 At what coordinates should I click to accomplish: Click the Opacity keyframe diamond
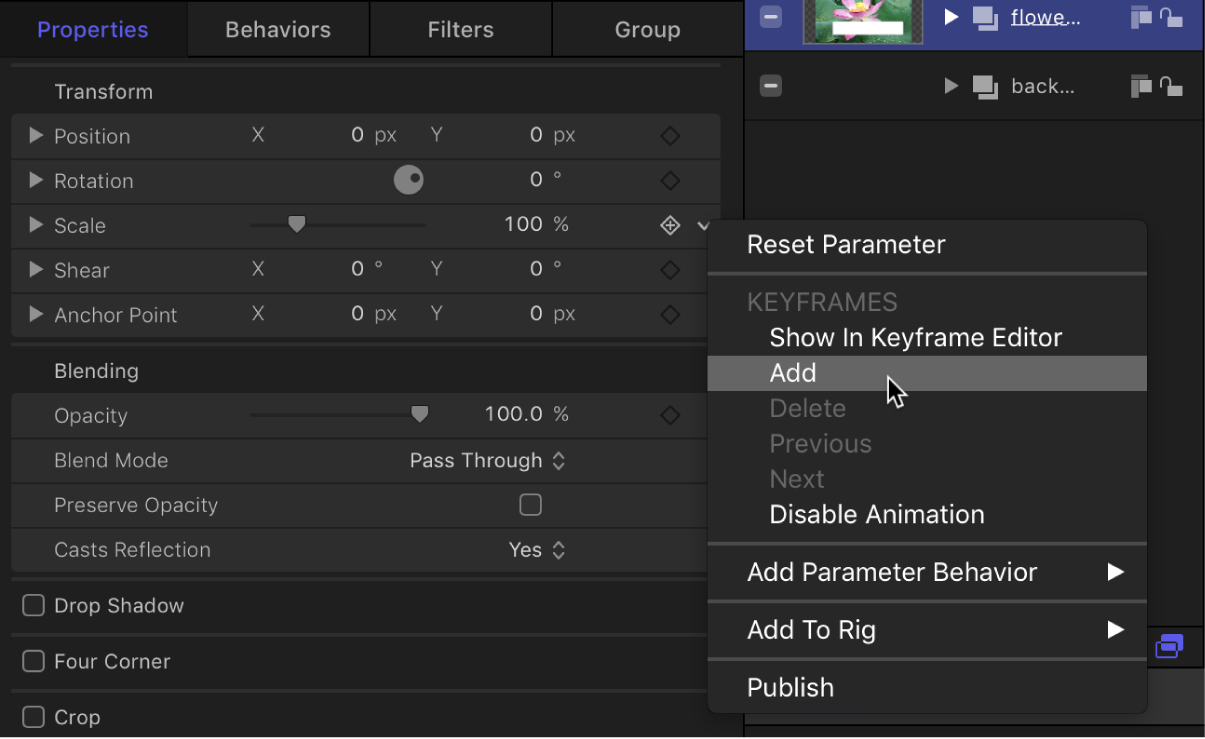(669, 415)
